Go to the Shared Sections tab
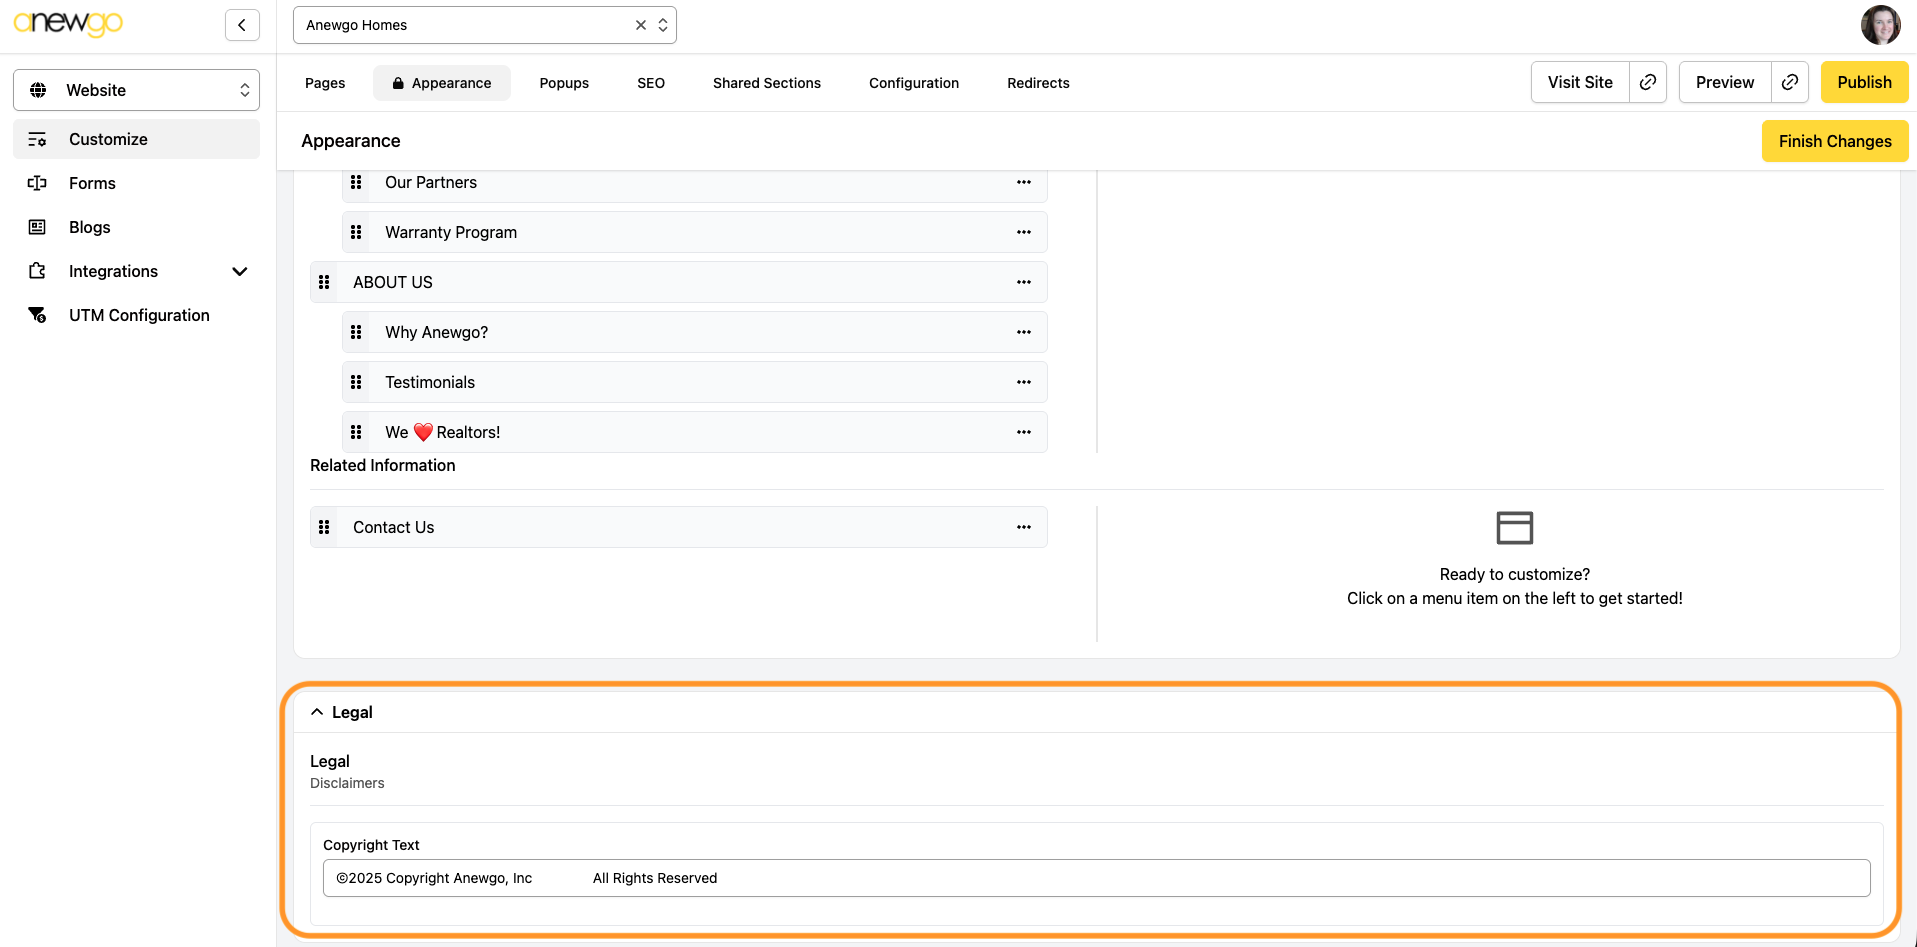 [766, 83]
